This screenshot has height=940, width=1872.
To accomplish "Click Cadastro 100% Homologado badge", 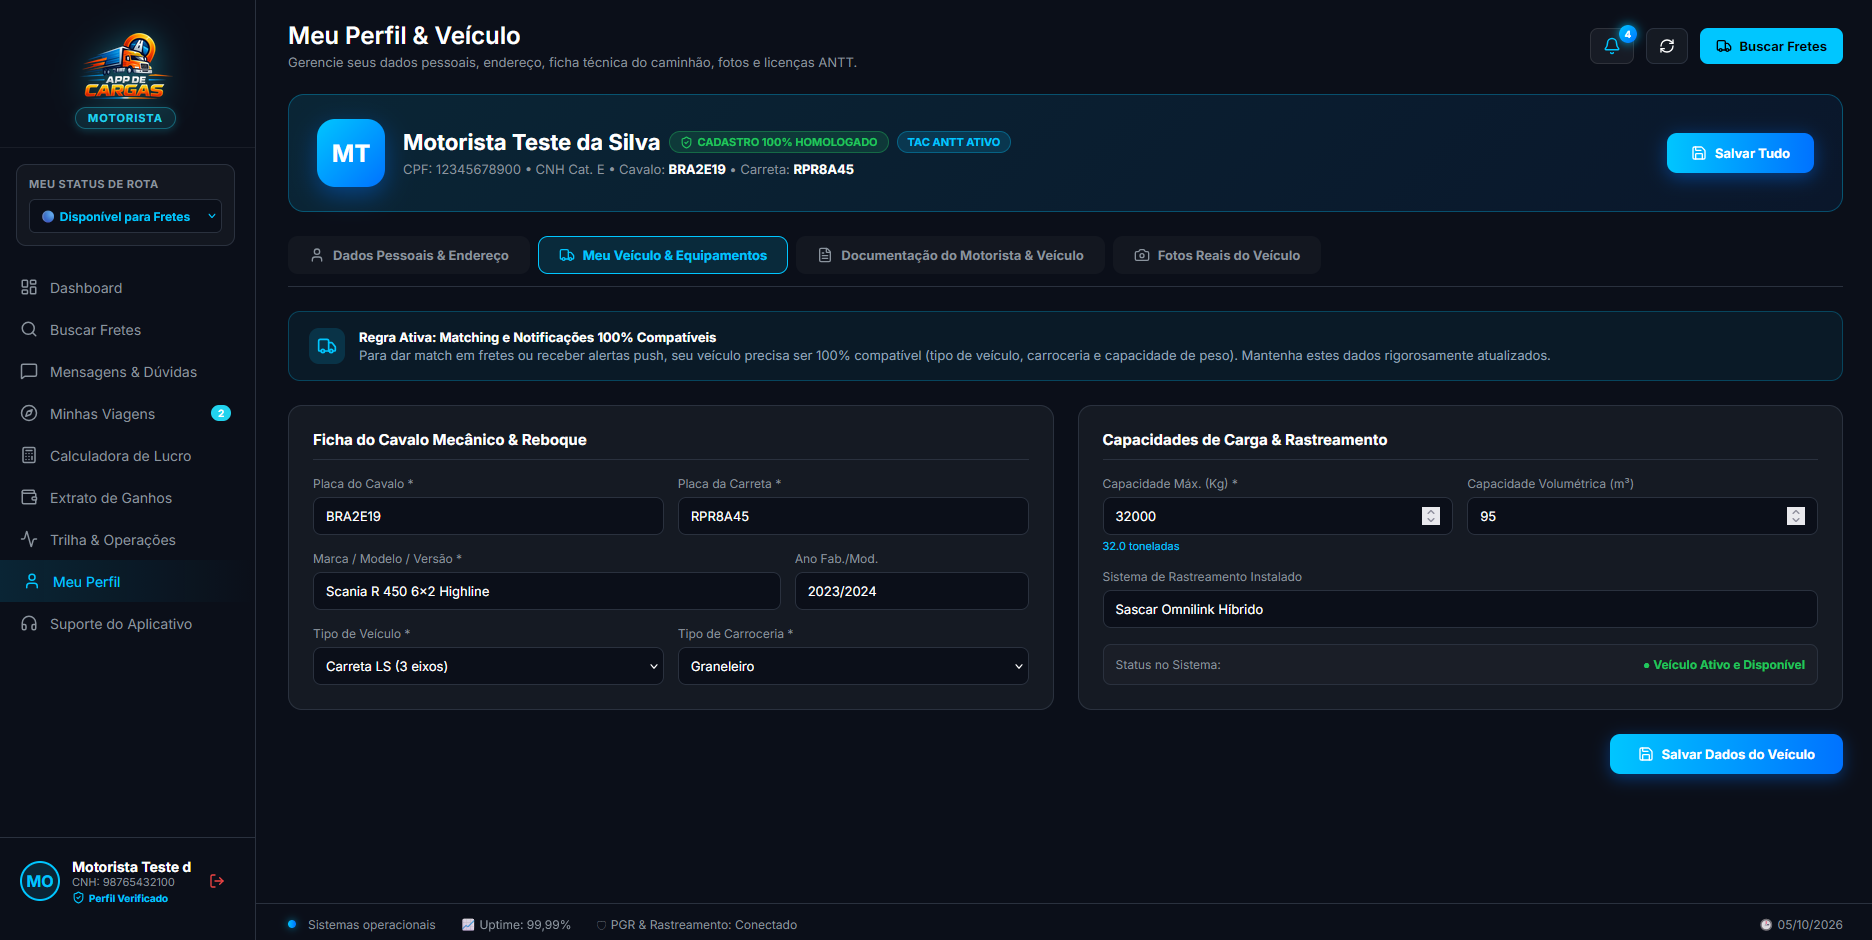I will (x=779, y=142).
